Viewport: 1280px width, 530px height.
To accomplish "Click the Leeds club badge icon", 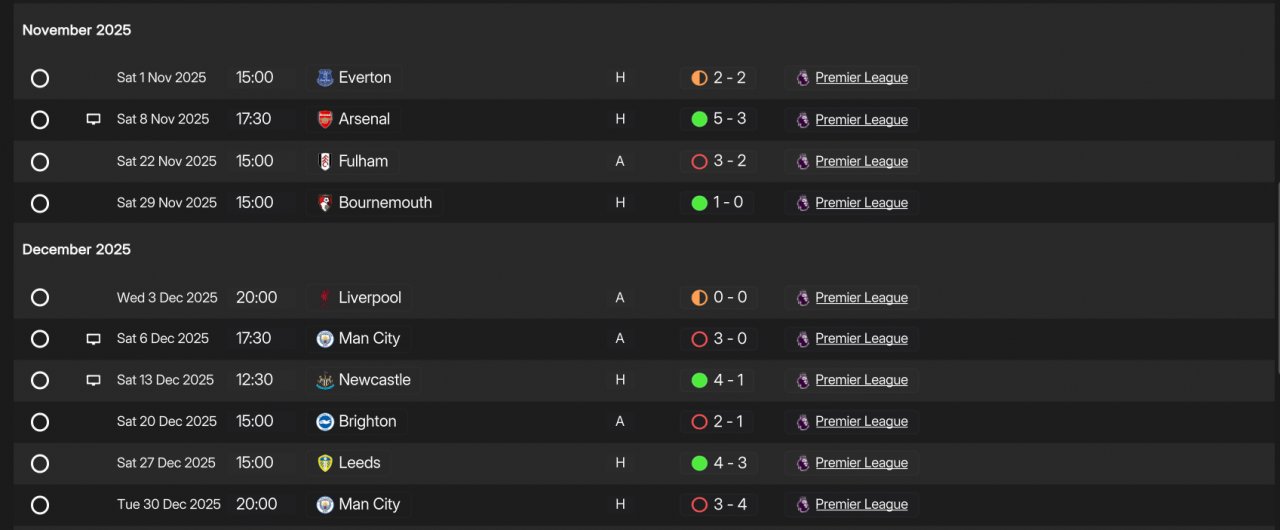I will (x=325, y=463).
